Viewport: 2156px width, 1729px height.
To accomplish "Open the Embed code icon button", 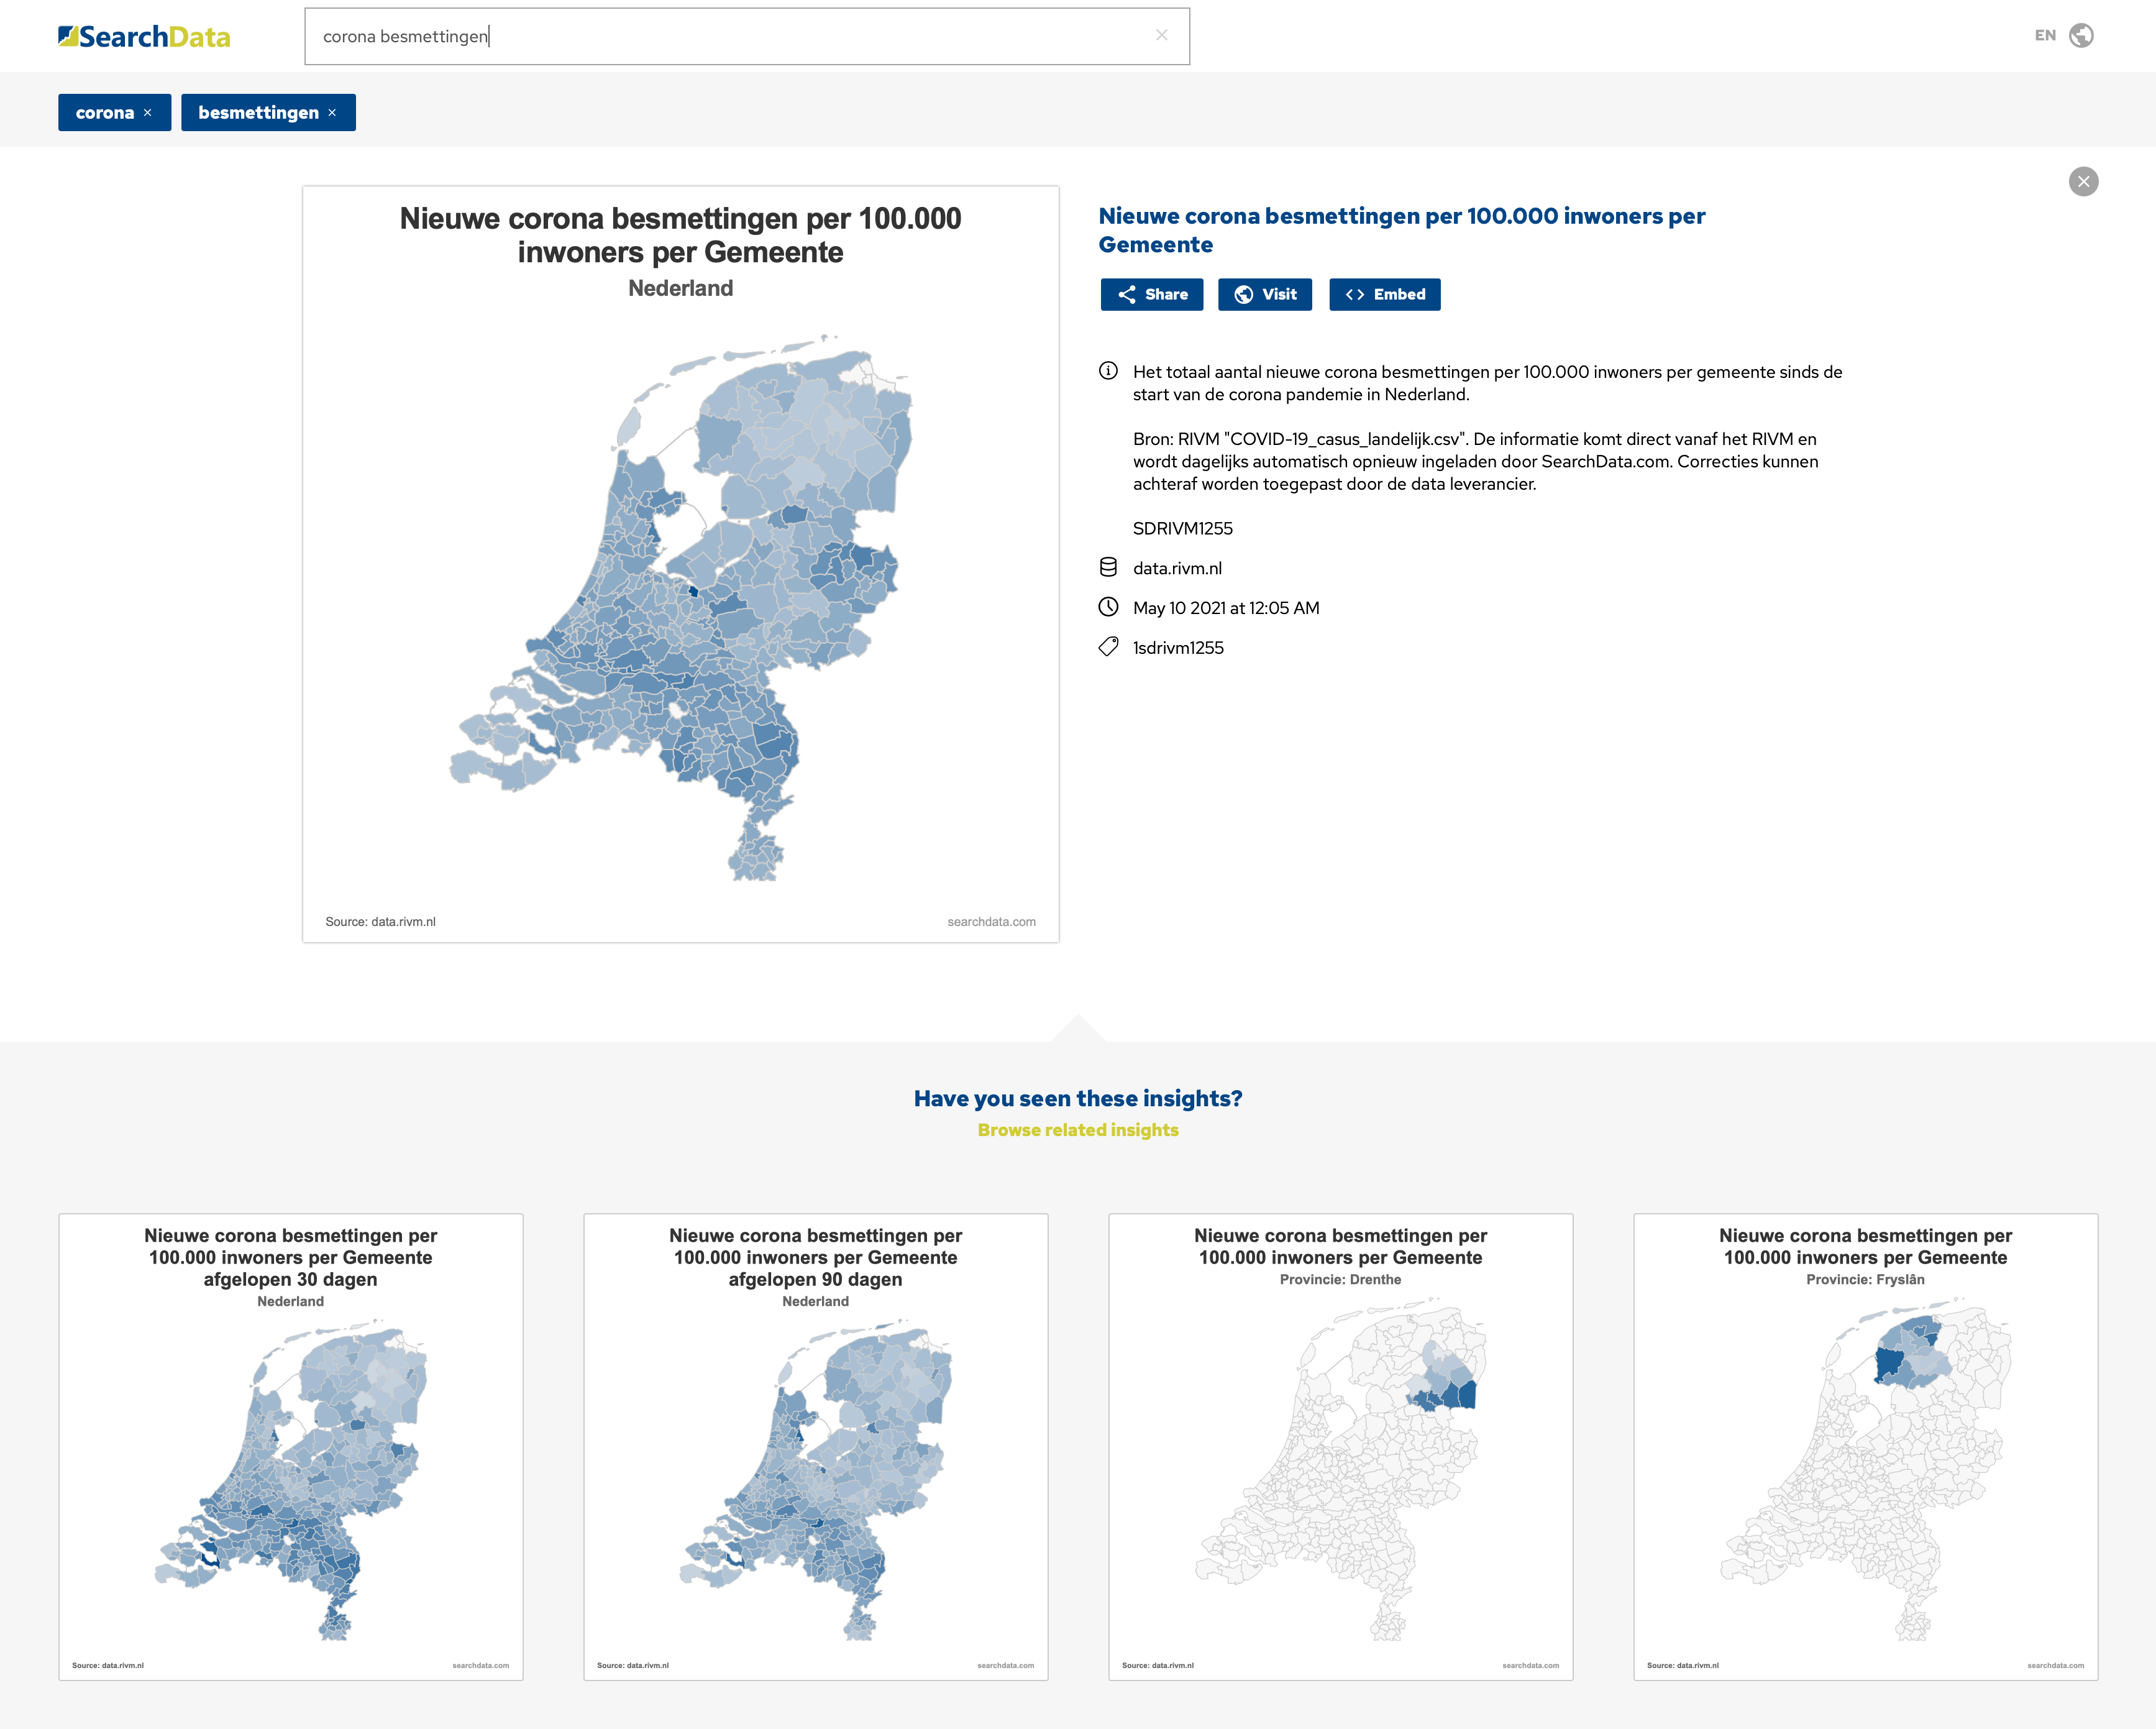I will [1357, 294].
